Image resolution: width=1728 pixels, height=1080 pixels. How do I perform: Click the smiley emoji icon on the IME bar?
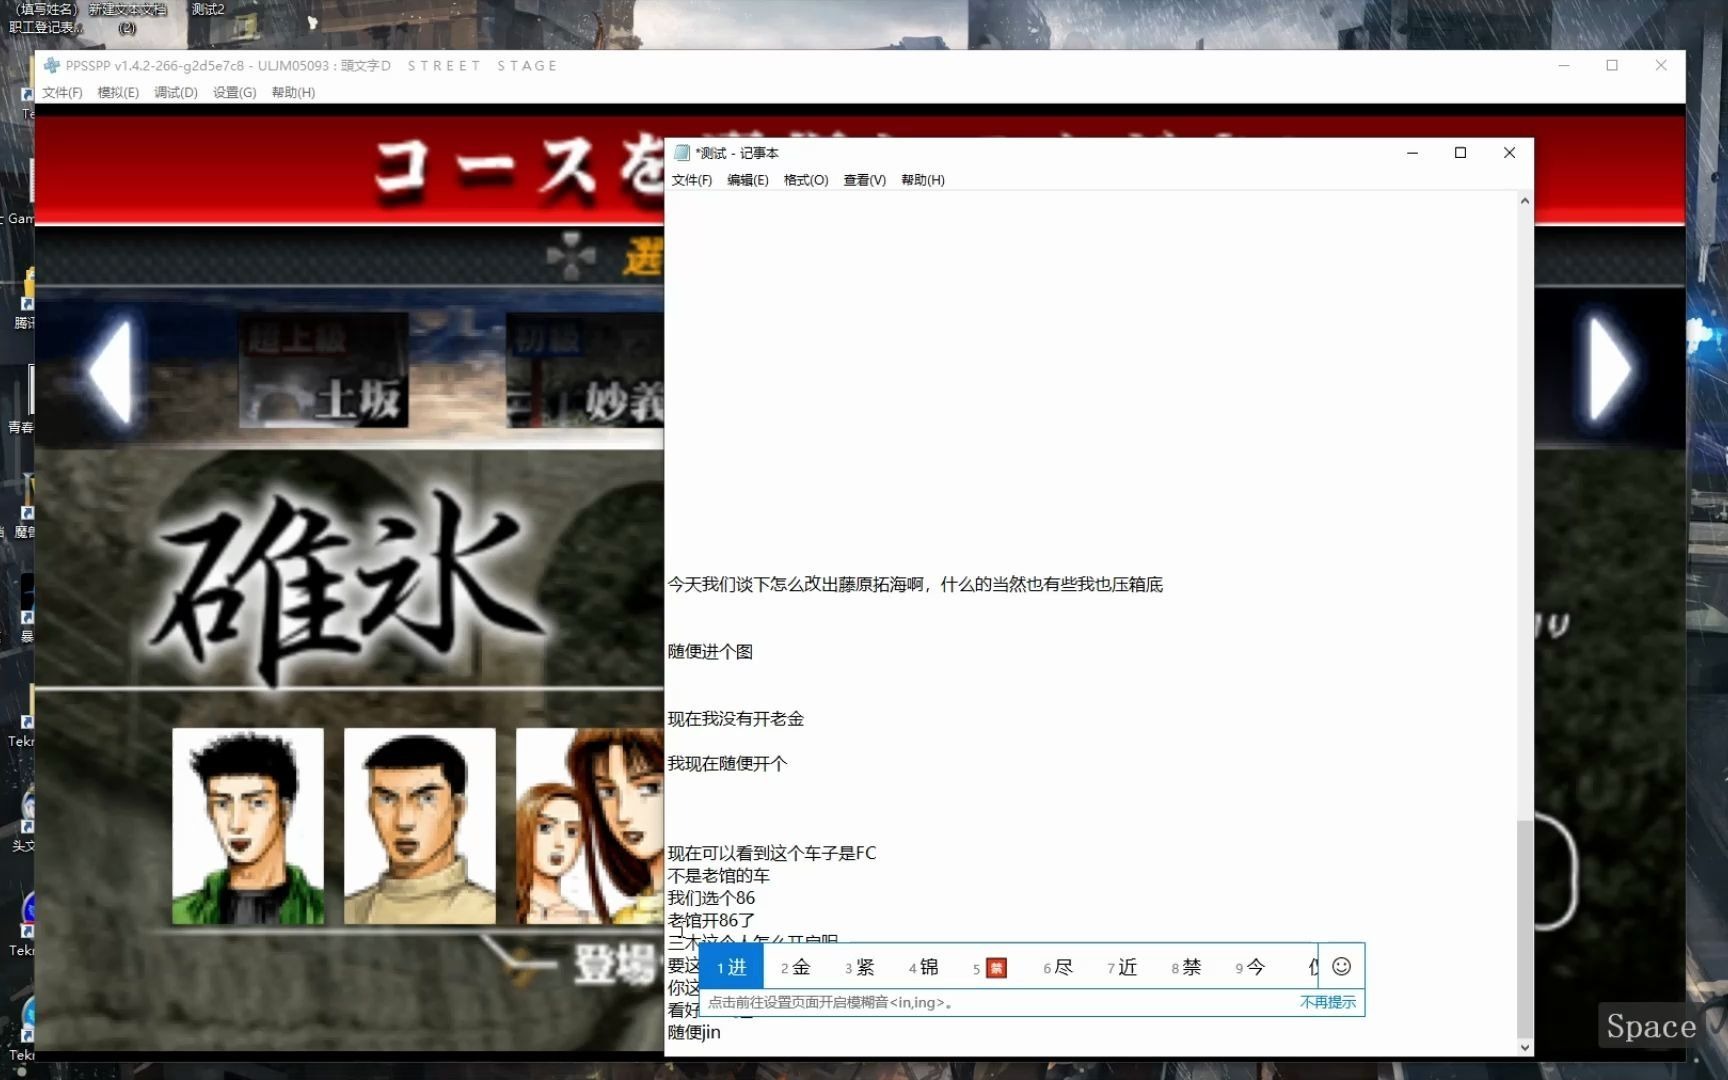1341,967
